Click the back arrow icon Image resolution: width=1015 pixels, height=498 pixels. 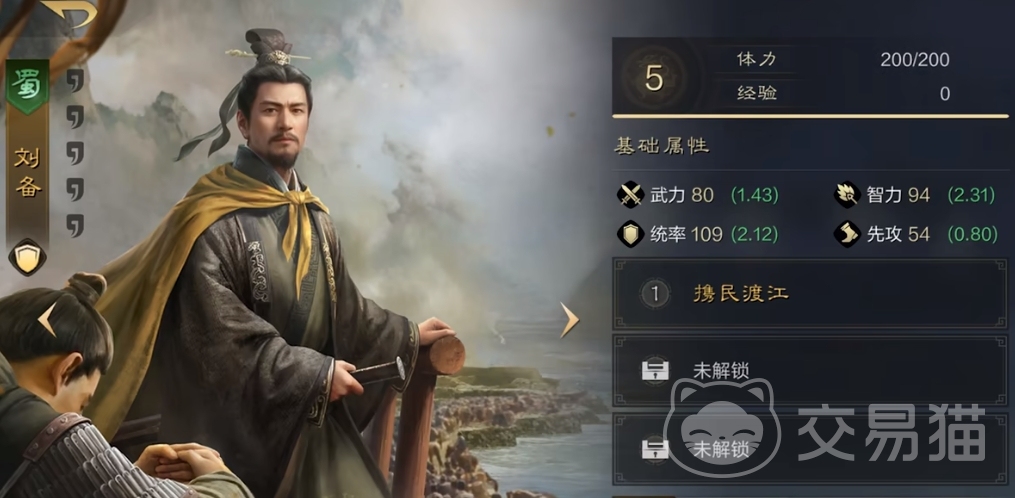coord(69,12)
